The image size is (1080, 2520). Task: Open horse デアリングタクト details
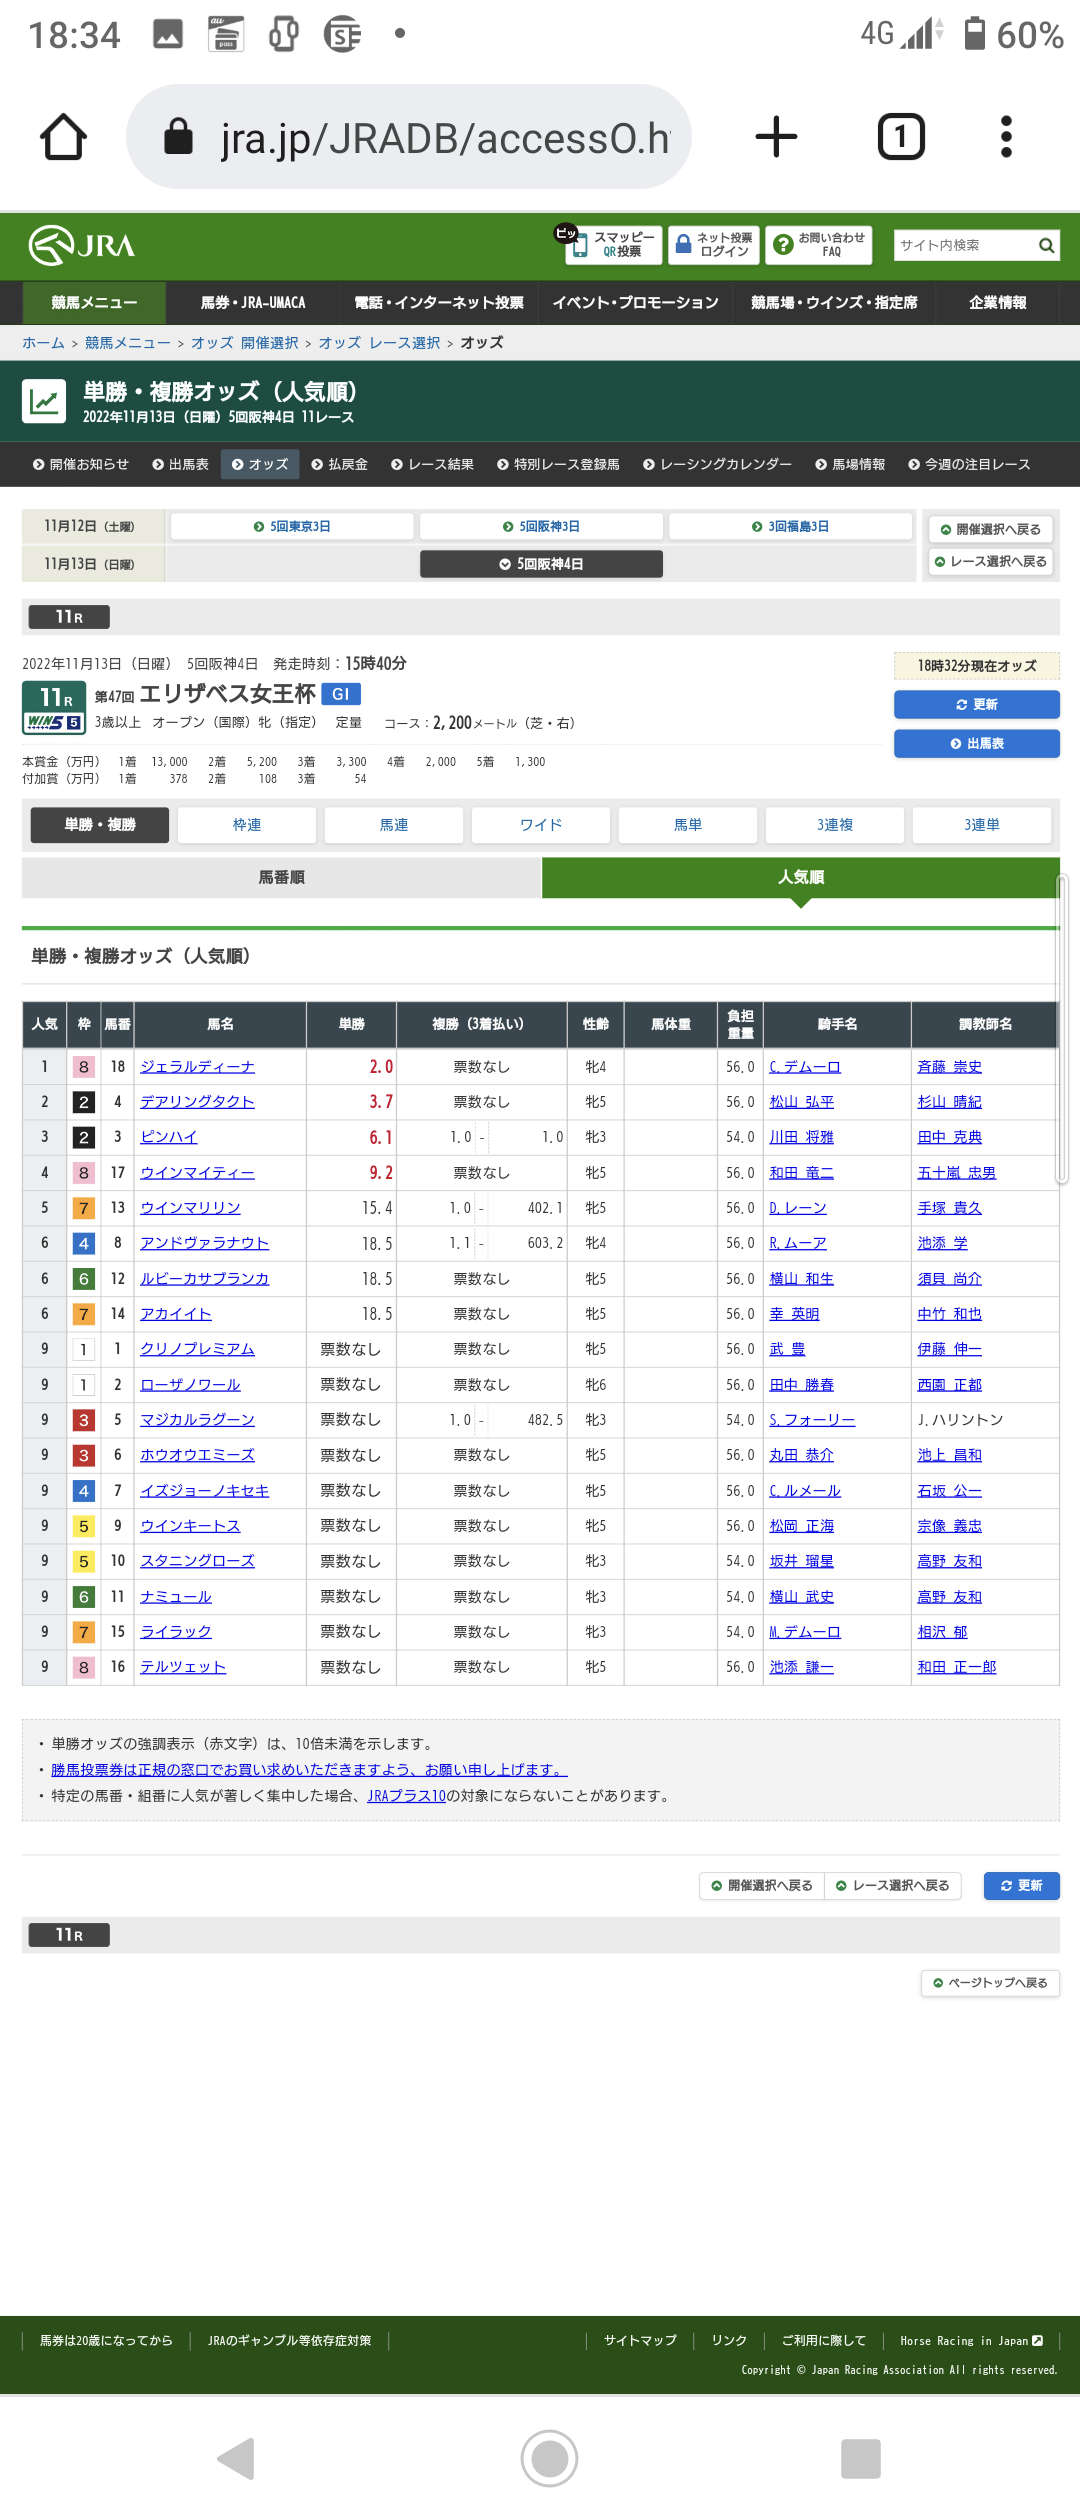[197, 1102]
